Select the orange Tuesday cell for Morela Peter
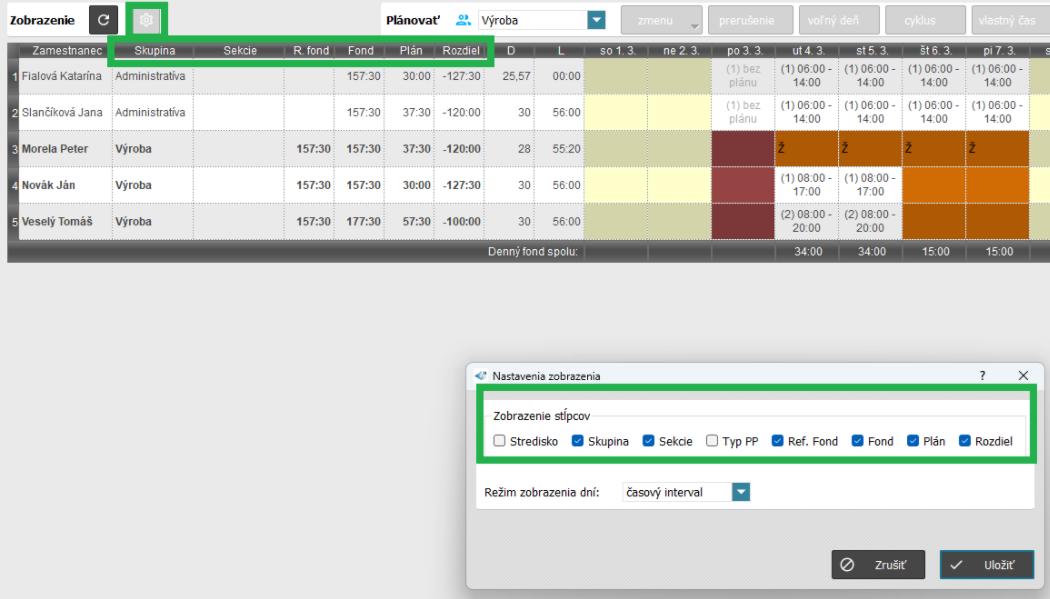Image resolution: width=1050 pixels, height=599 pixels. pos(806,146)
